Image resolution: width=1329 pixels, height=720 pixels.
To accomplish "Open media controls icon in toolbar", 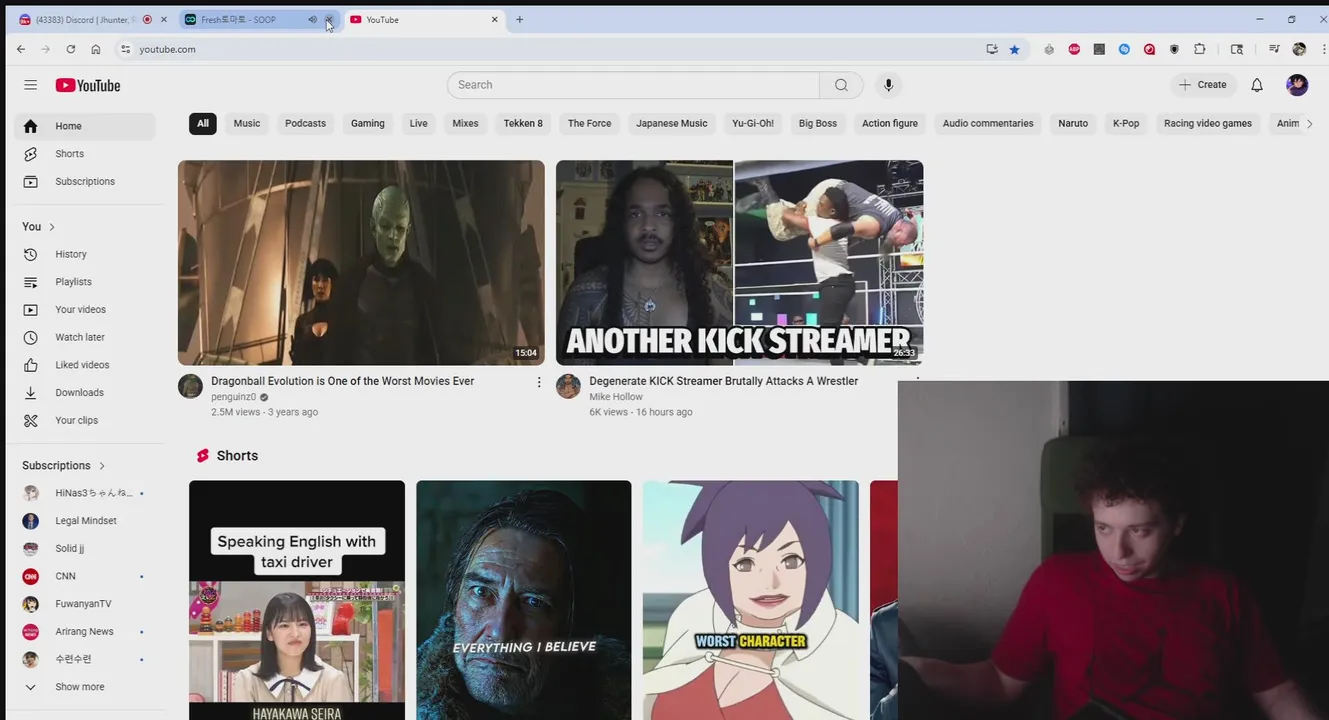I will tap(1274, 49).
